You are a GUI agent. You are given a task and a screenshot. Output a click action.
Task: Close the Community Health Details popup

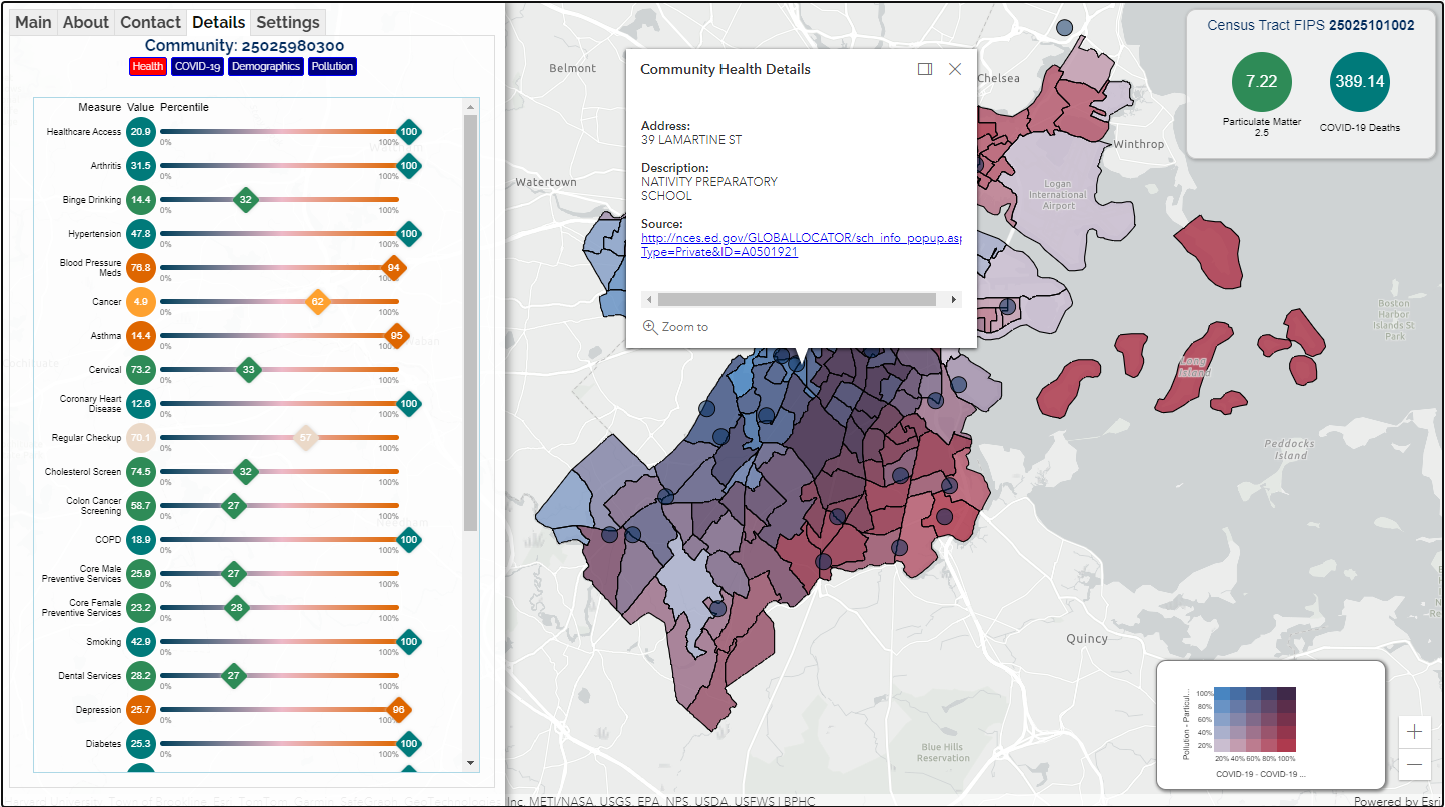coord(955,69)
